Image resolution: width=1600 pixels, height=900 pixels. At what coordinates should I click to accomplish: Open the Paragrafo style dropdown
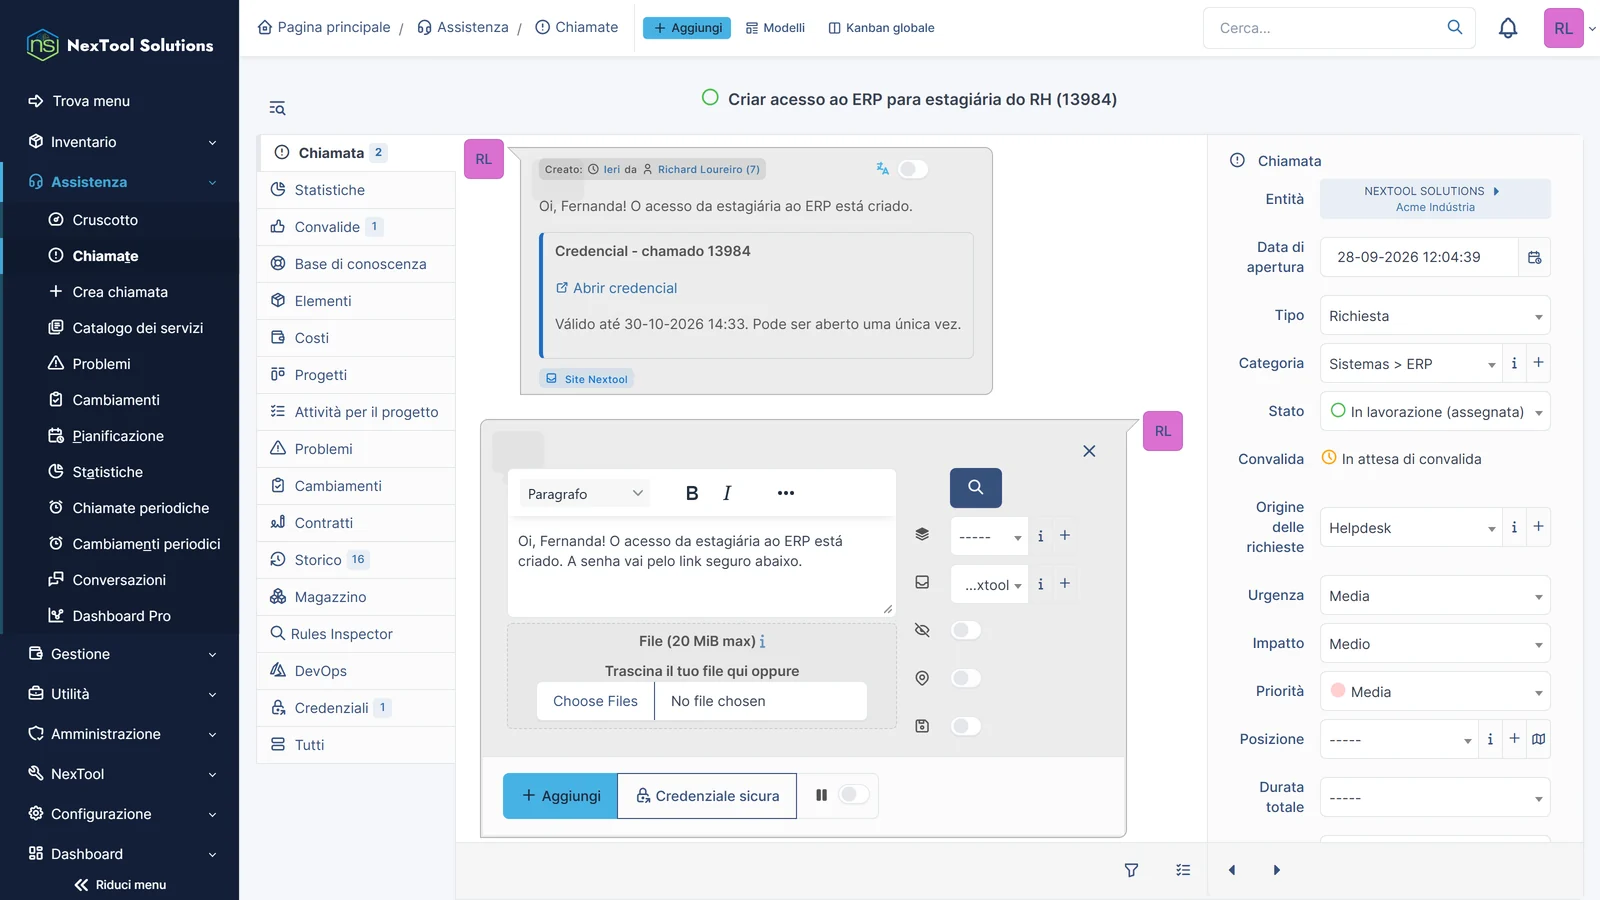pos(584,494)
